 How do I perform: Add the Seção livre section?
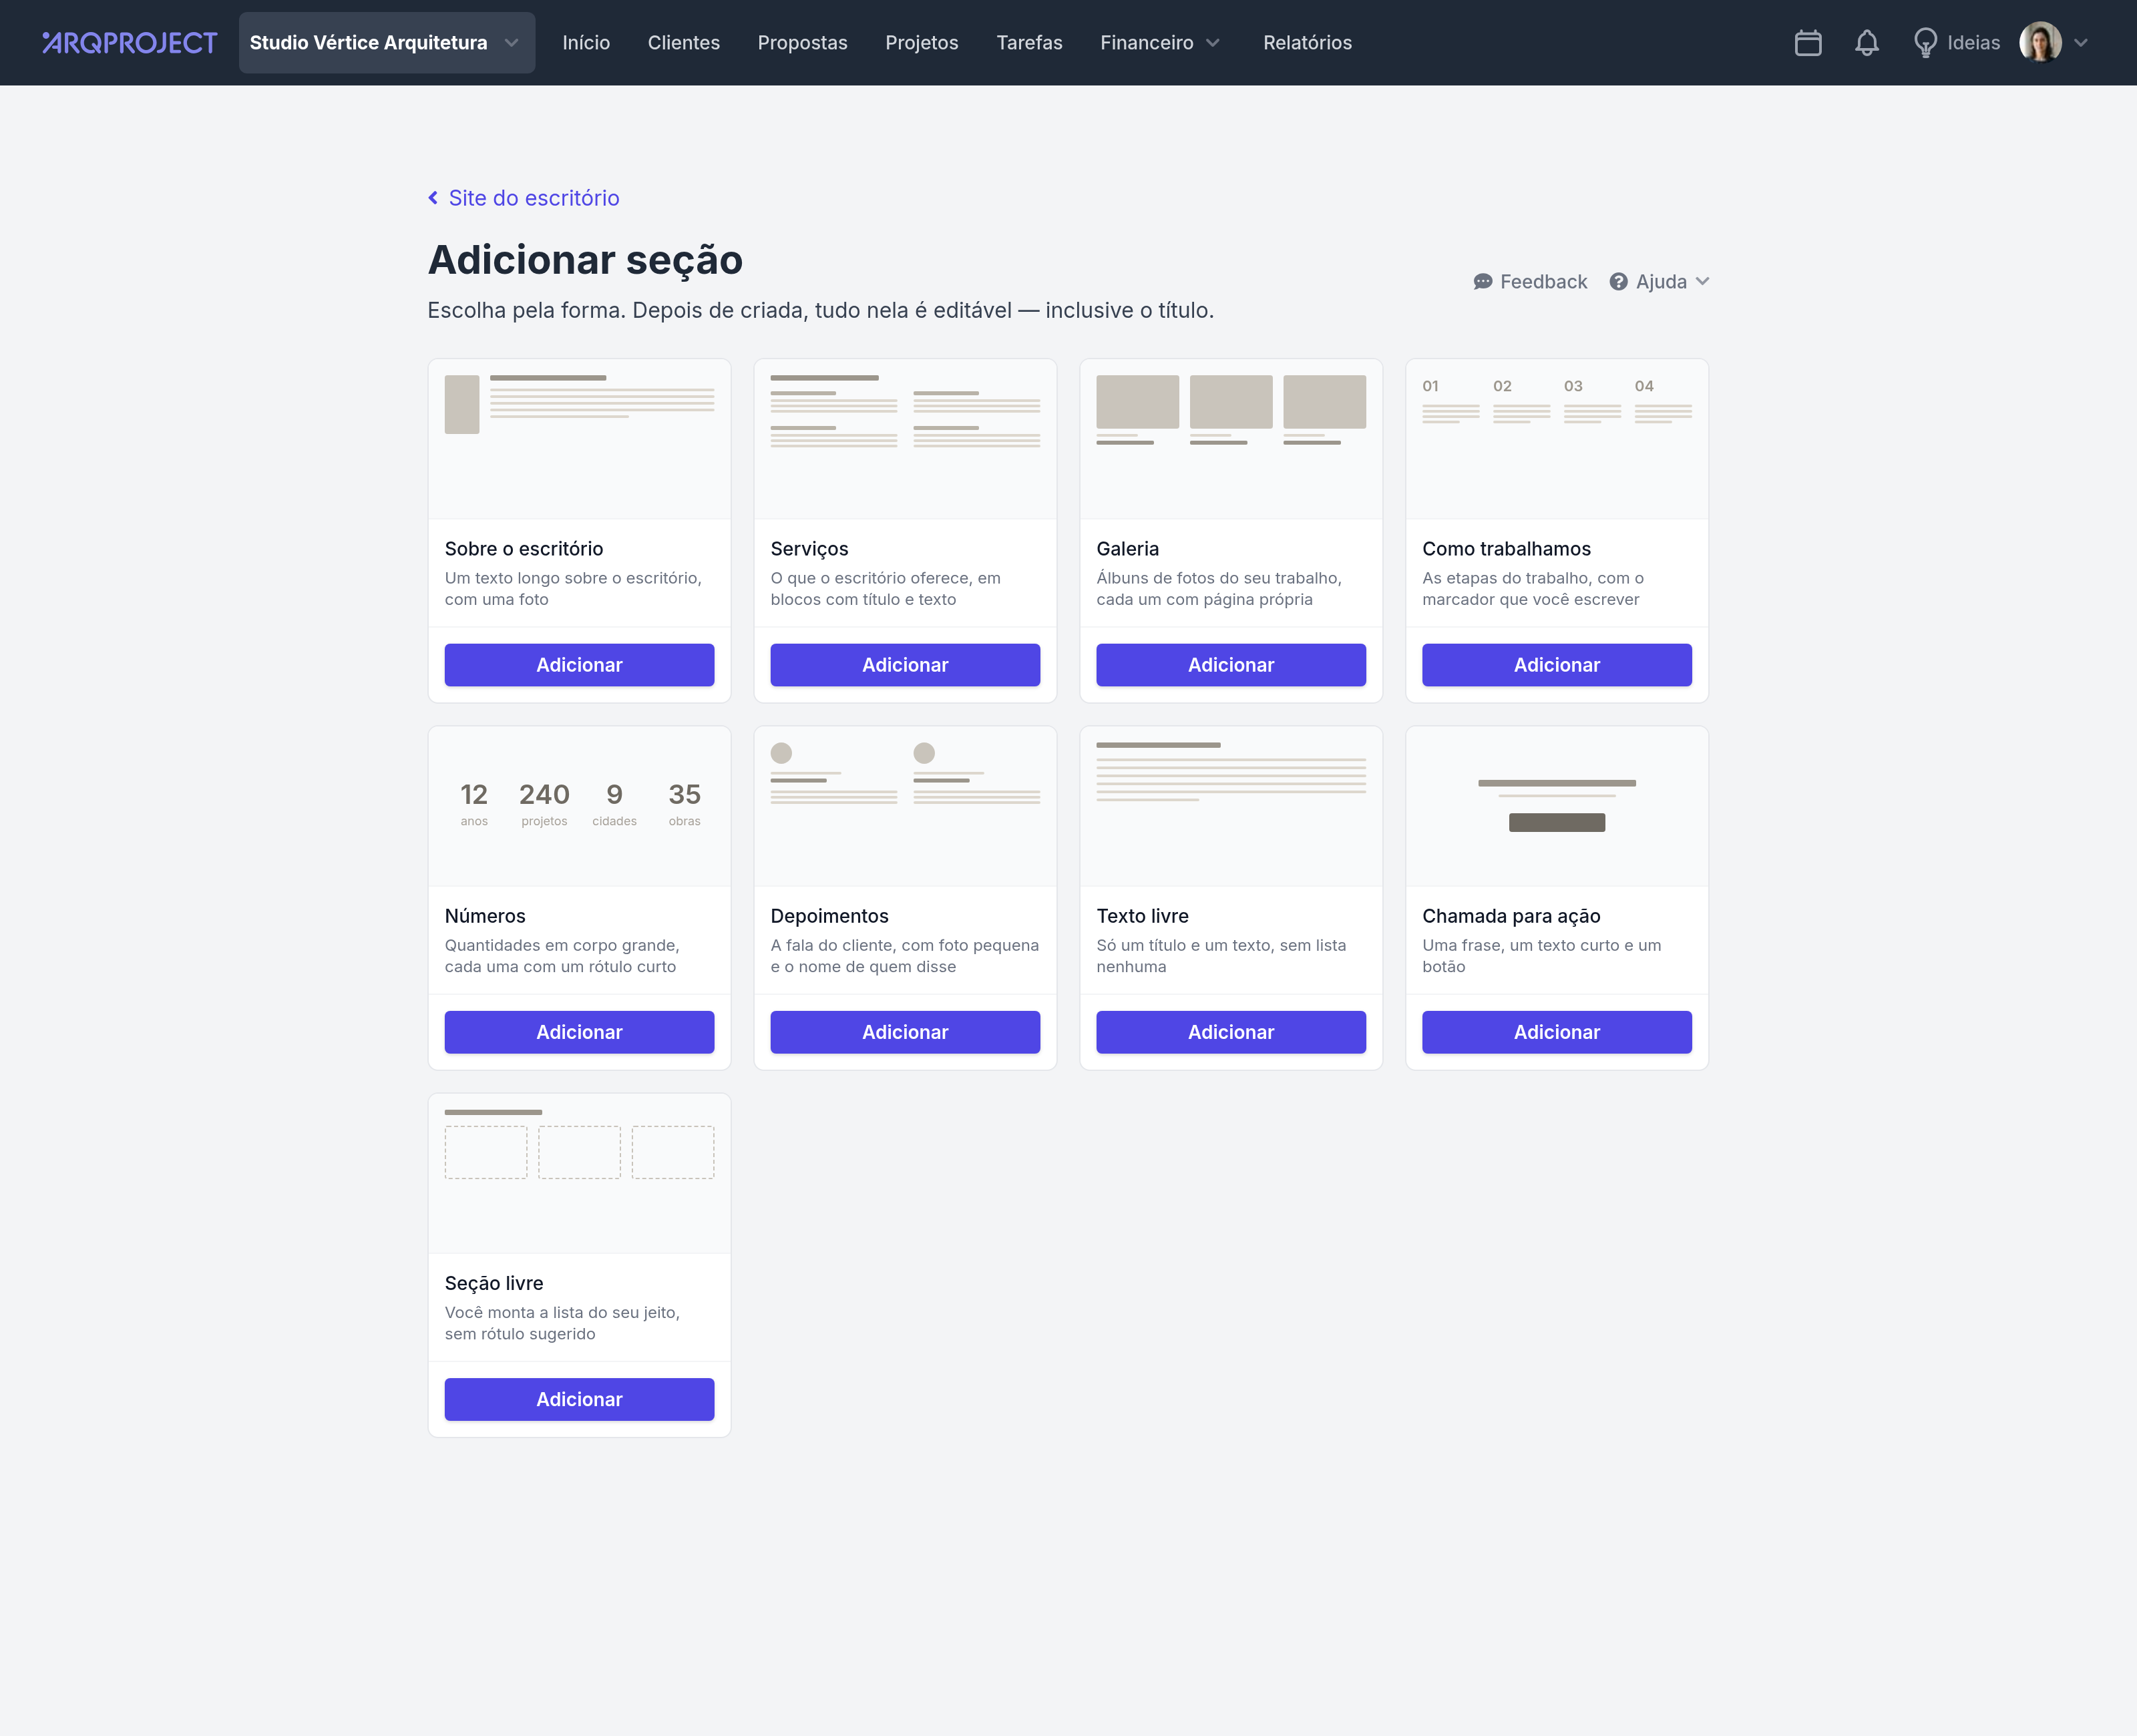(580, 1399)
